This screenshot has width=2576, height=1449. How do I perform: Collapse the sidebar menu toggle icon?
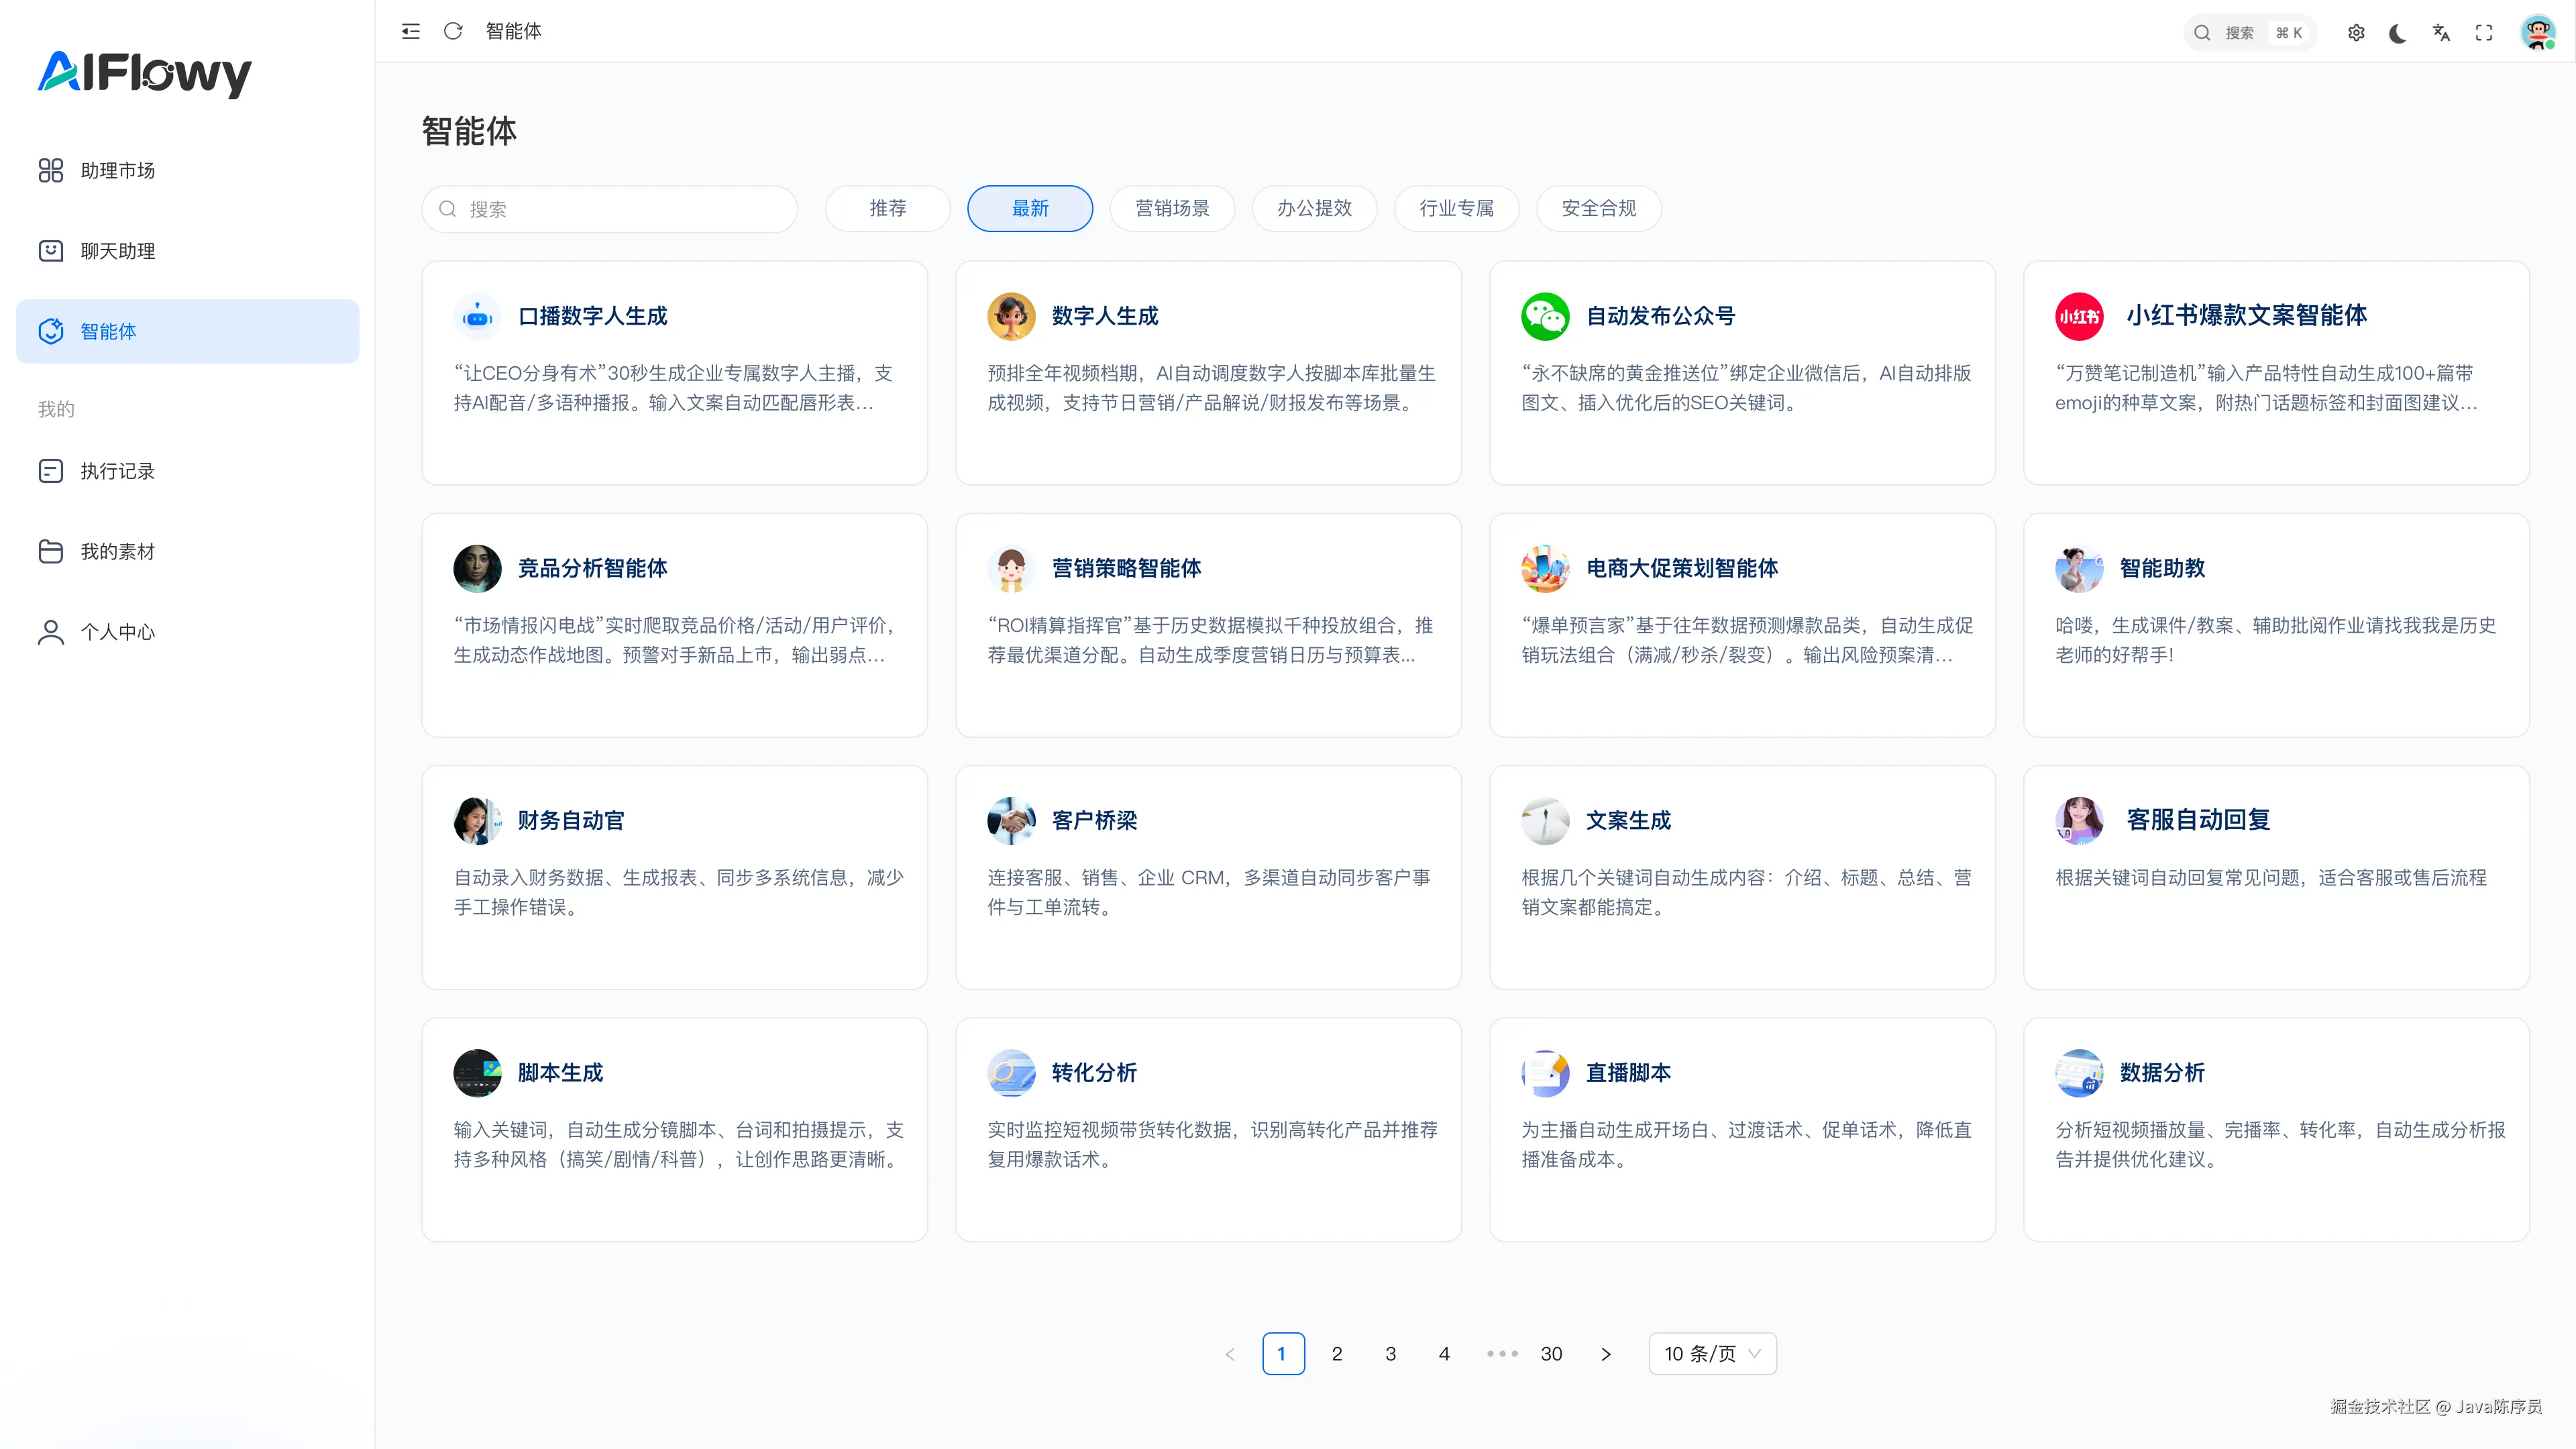[x=411, y=31]
